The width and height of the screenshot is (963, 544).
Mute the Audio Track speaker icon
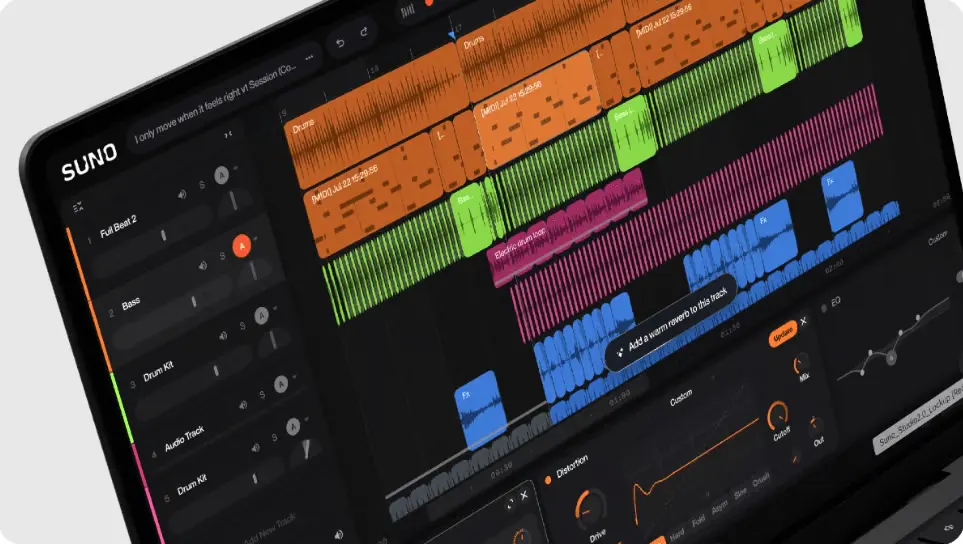coord(243,405)
